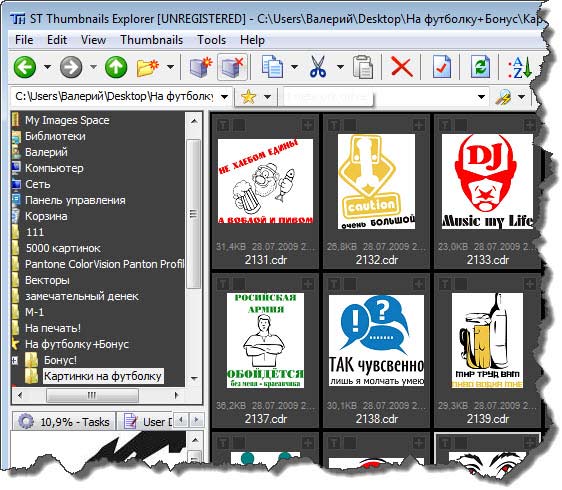
Task: Open the Edit menu
Action: 57,40
